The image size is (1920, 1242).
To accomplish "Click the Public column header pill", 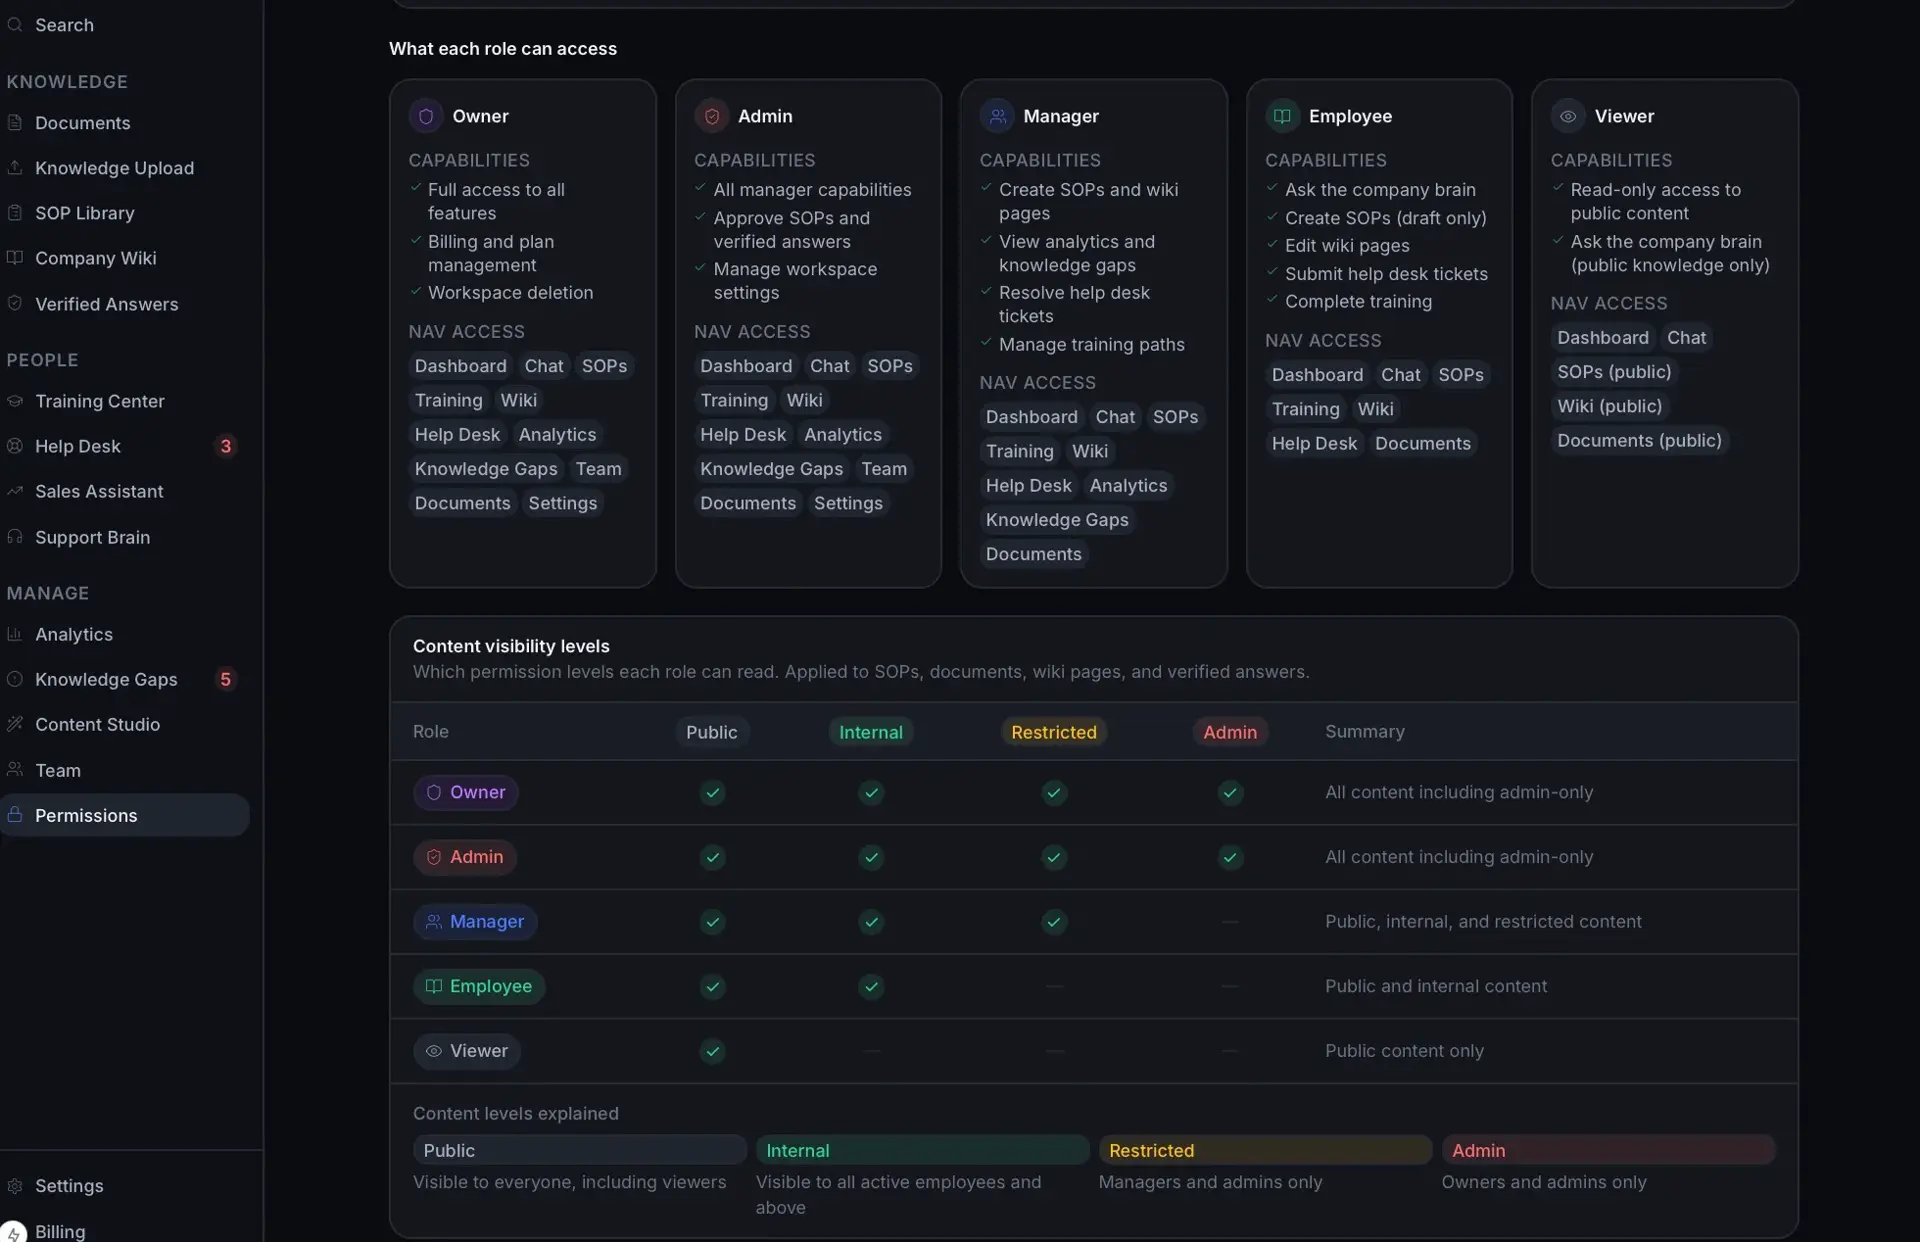I will [712, 732].
